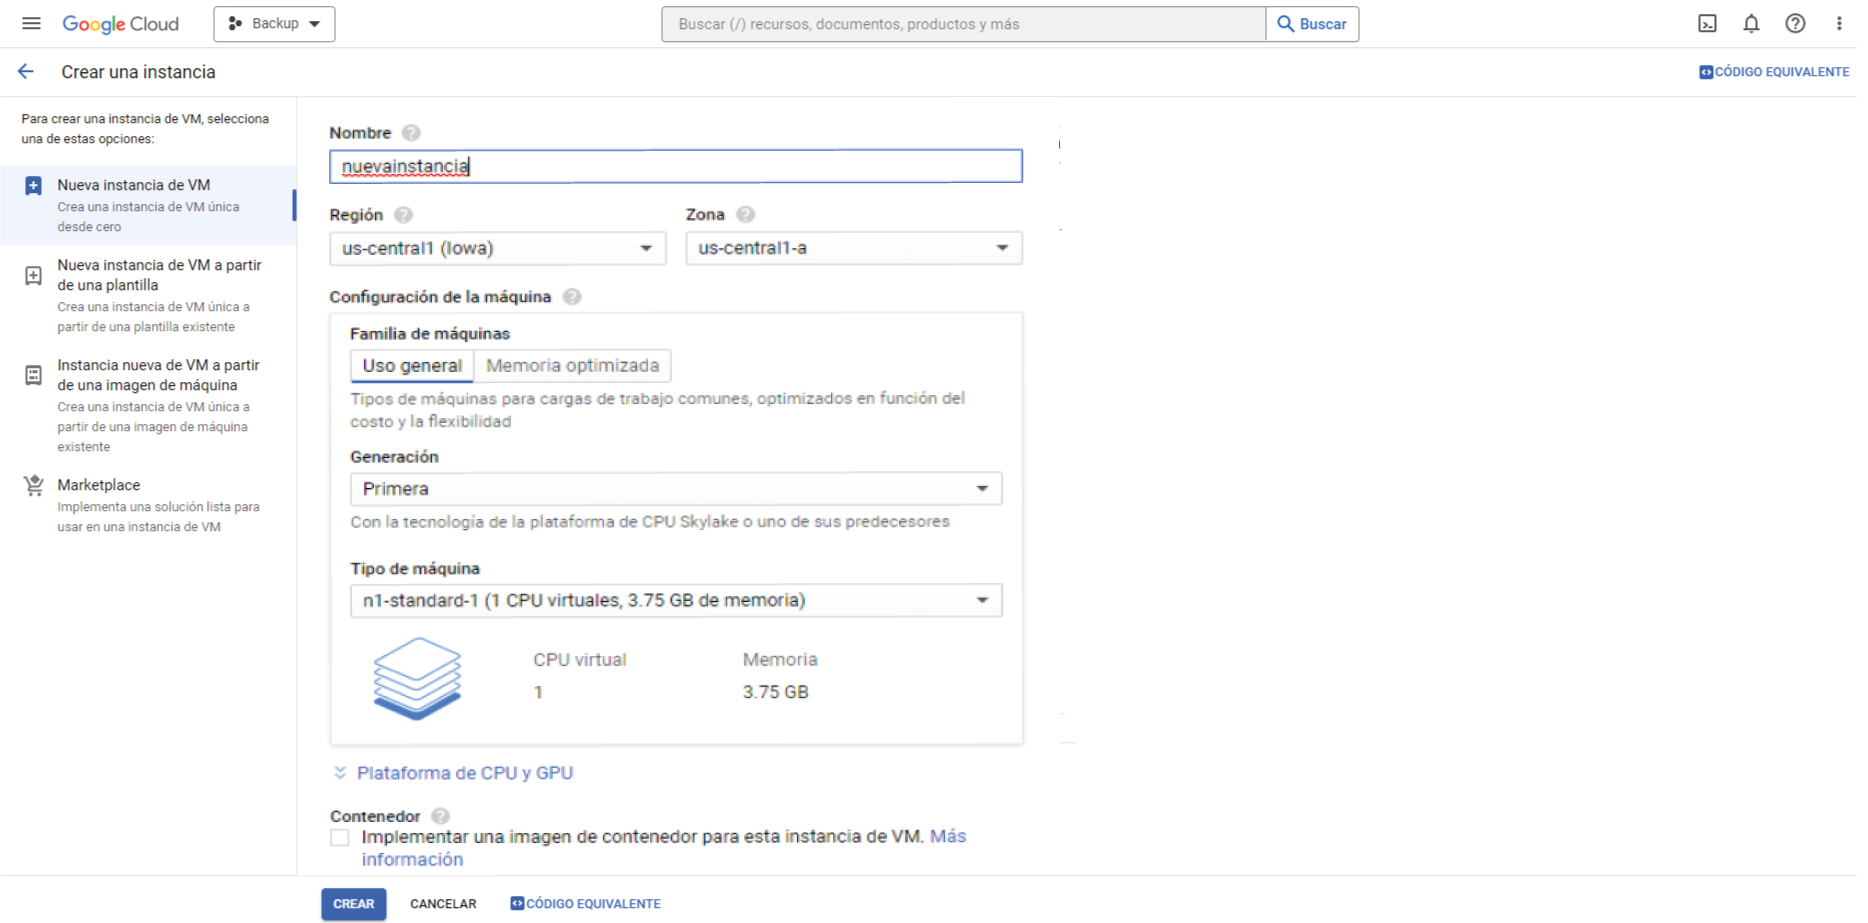The width and height of the screenshot is (1868, 923).
Task: Expand Plataforma de CPU y GPU section
Action: 464,773
